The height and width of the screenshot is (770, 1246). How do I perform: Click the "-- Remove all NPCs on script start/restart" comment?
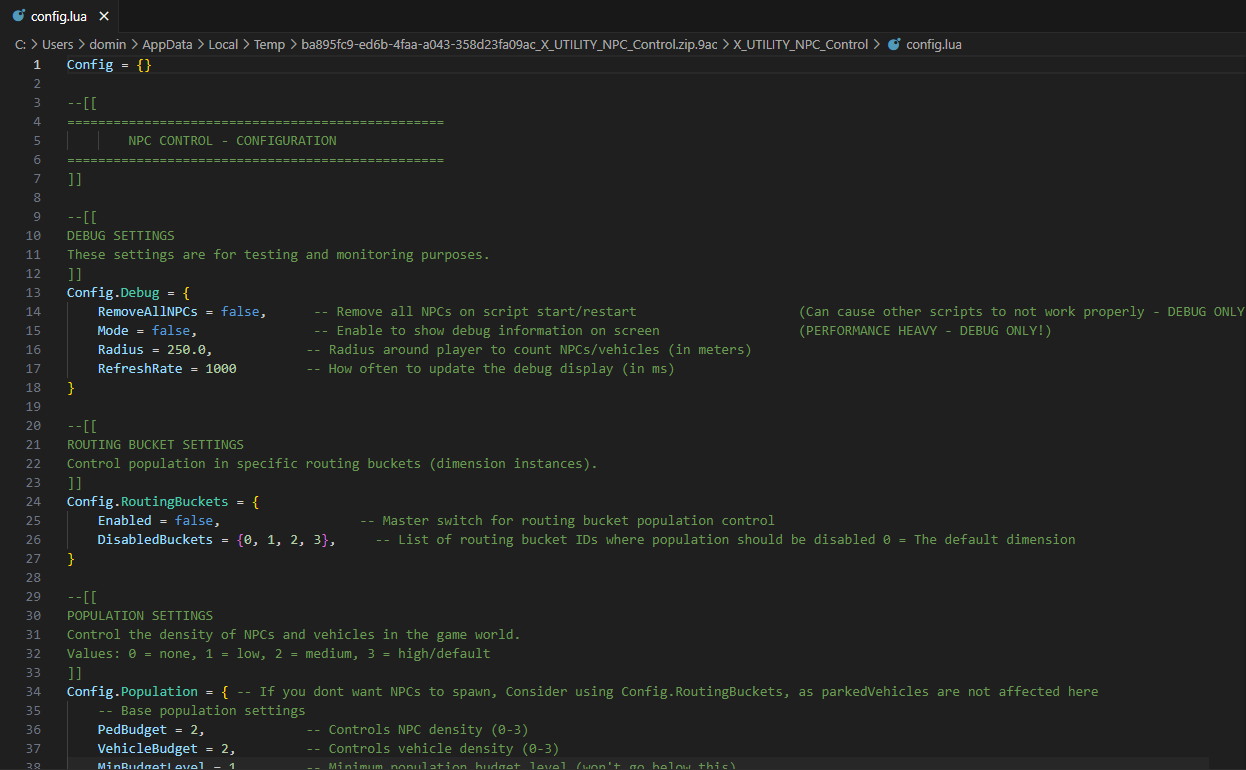coord(475,312)
